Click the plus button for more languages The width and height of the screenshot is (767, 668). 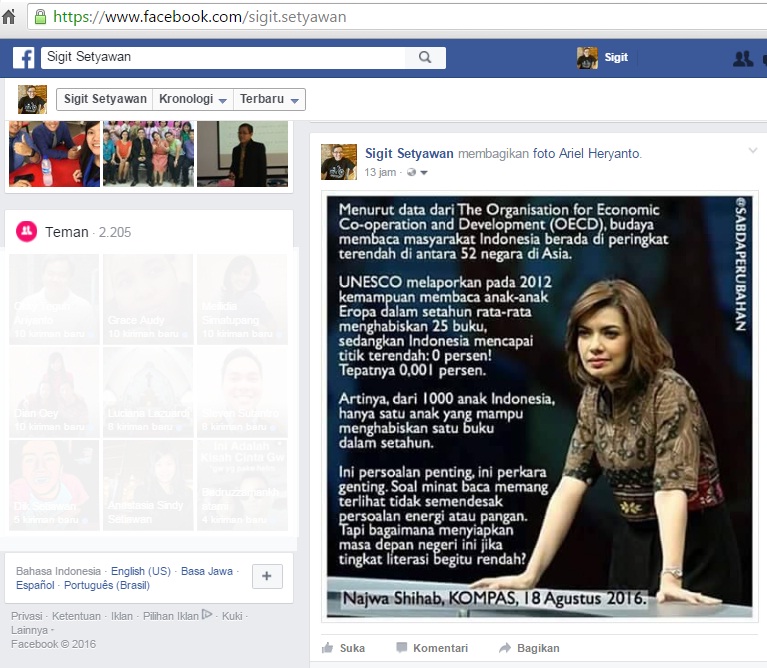(267, 576)
